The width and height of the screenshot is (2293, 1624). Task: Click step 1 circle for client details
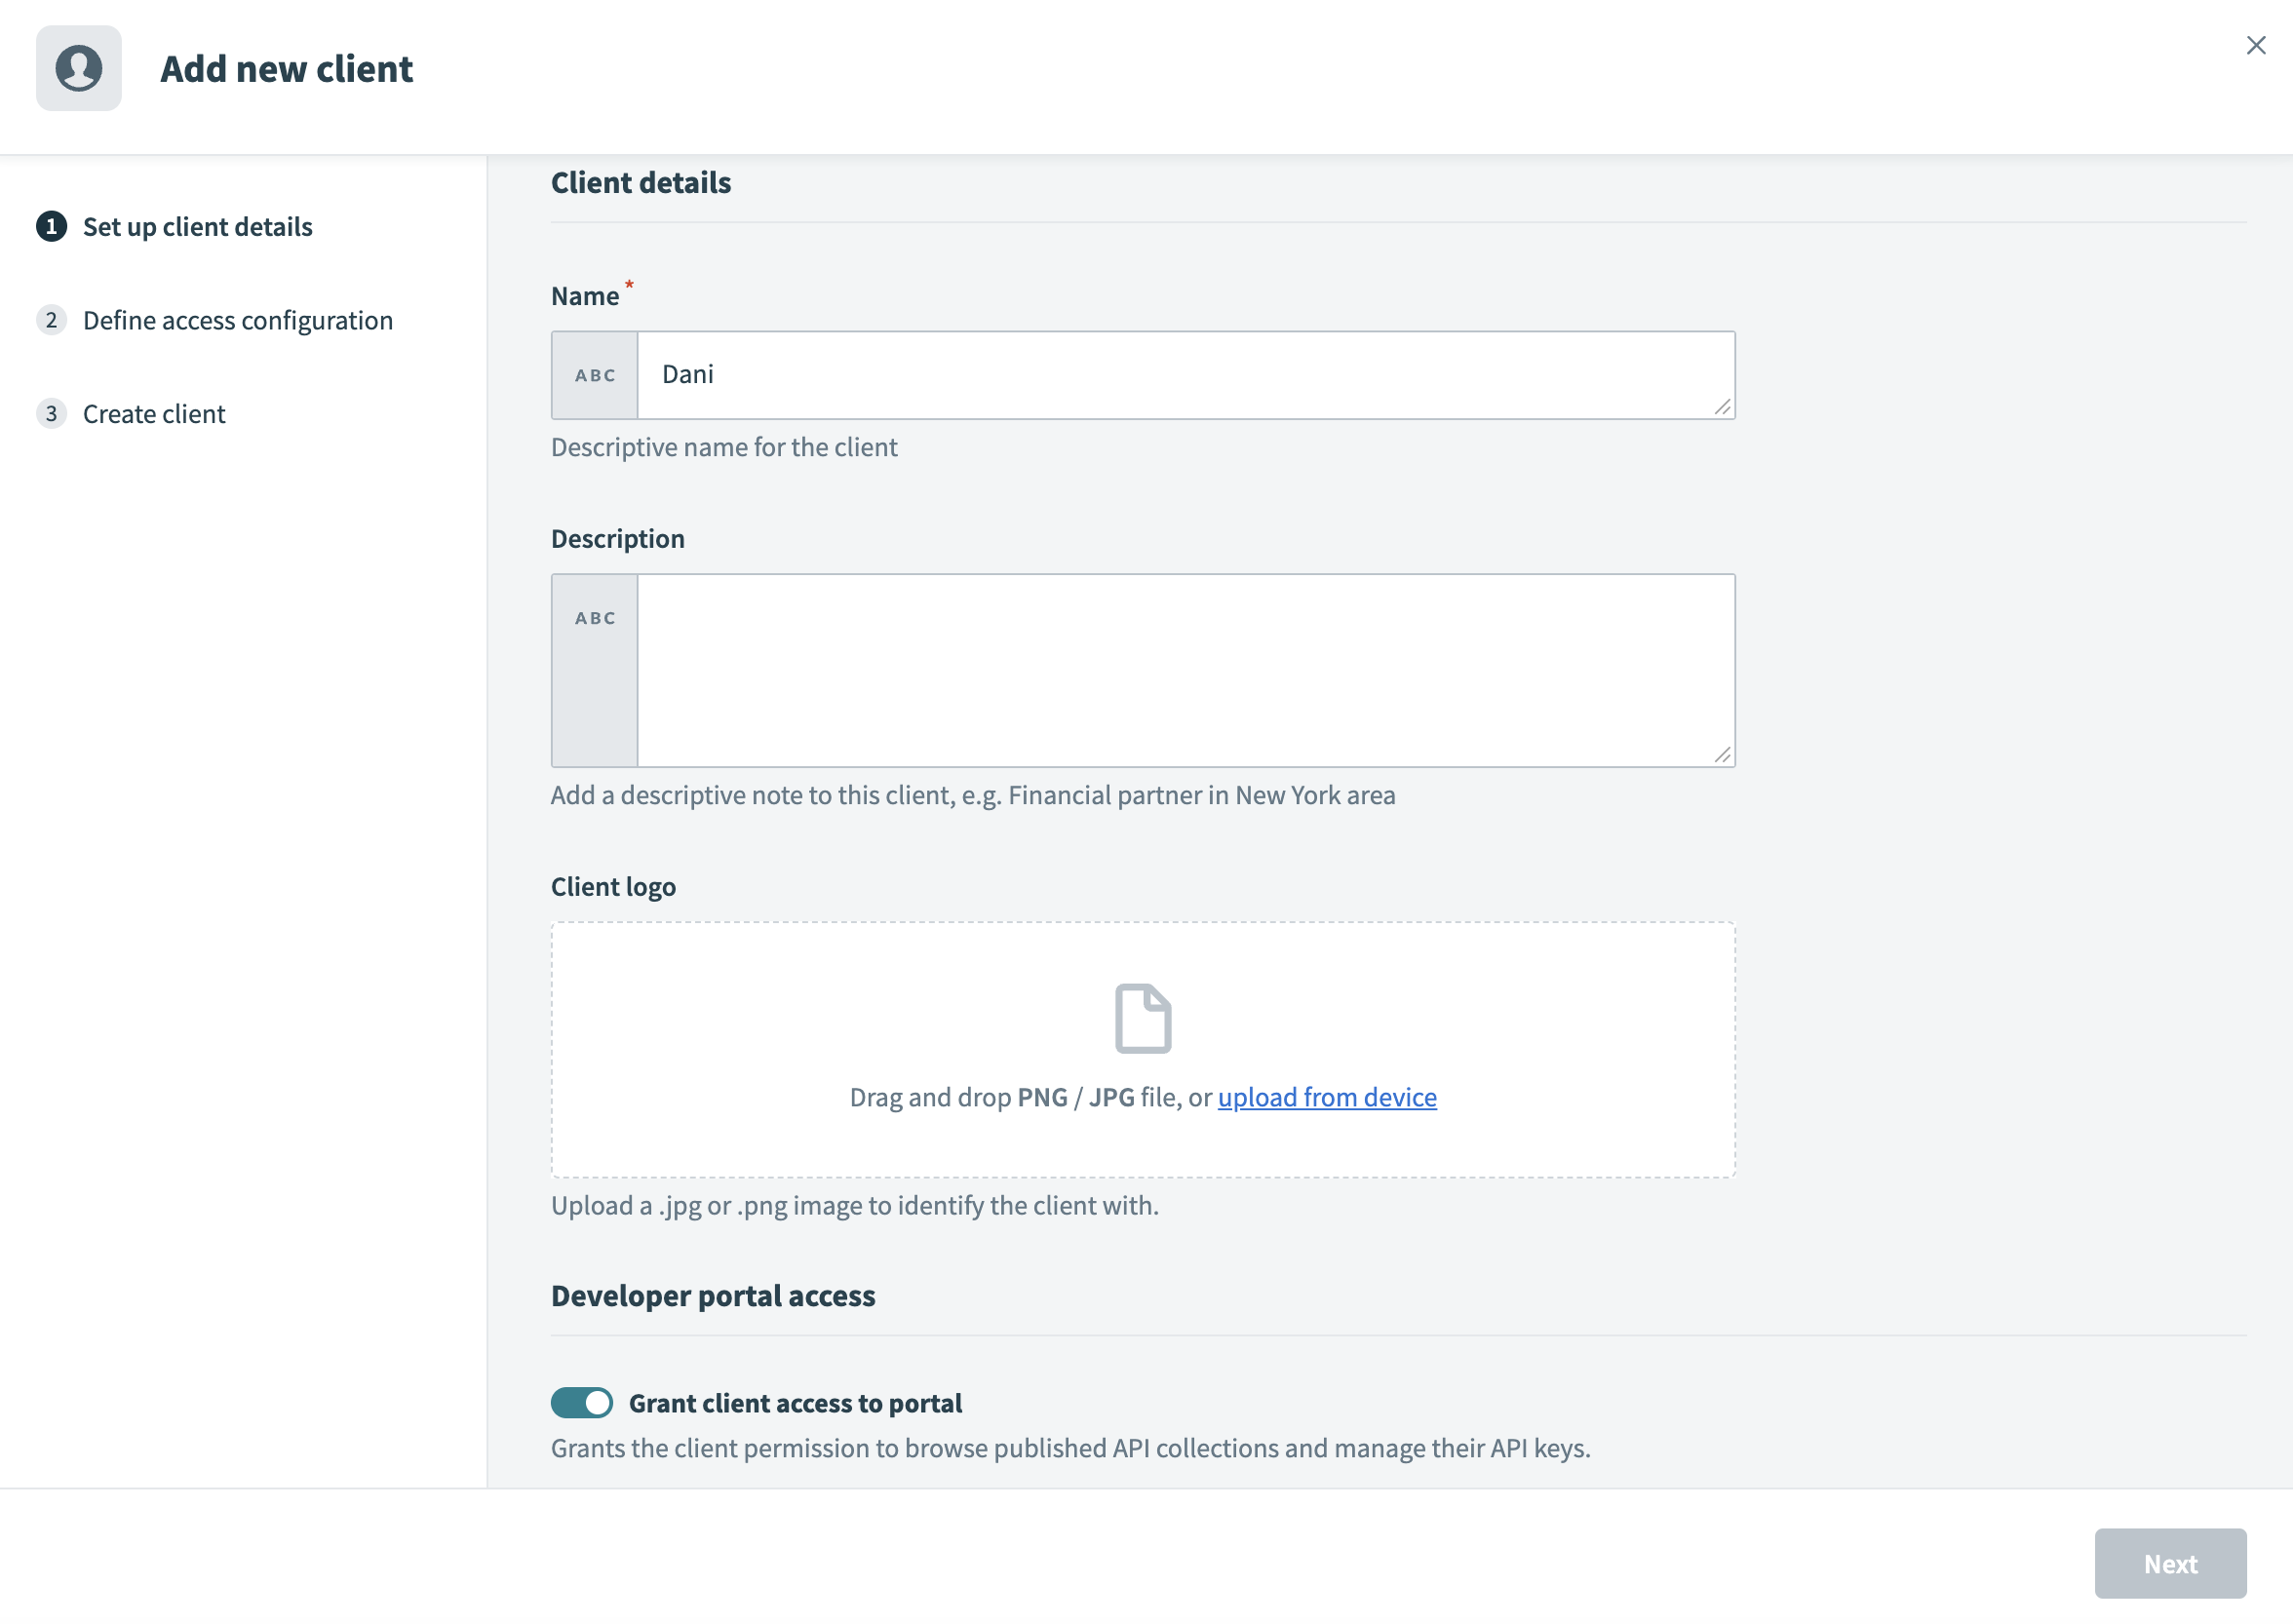(51, 227)
